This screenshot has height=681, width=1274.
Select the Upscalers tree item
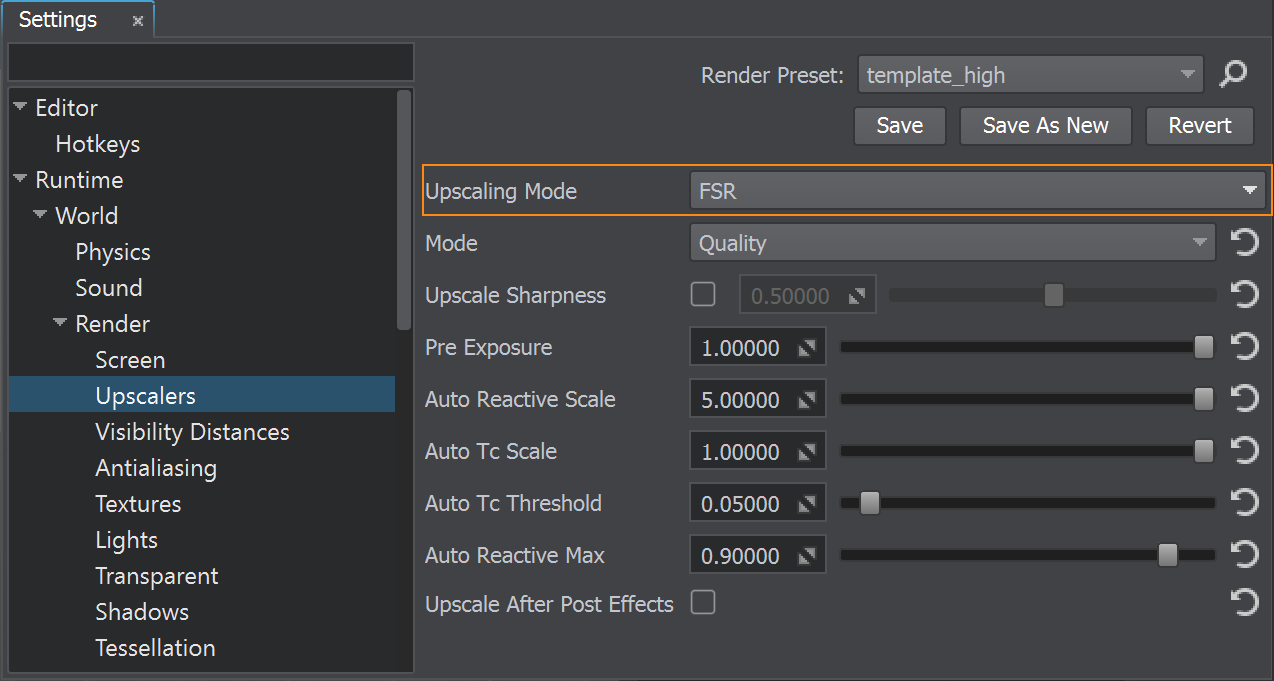[202, 396]
